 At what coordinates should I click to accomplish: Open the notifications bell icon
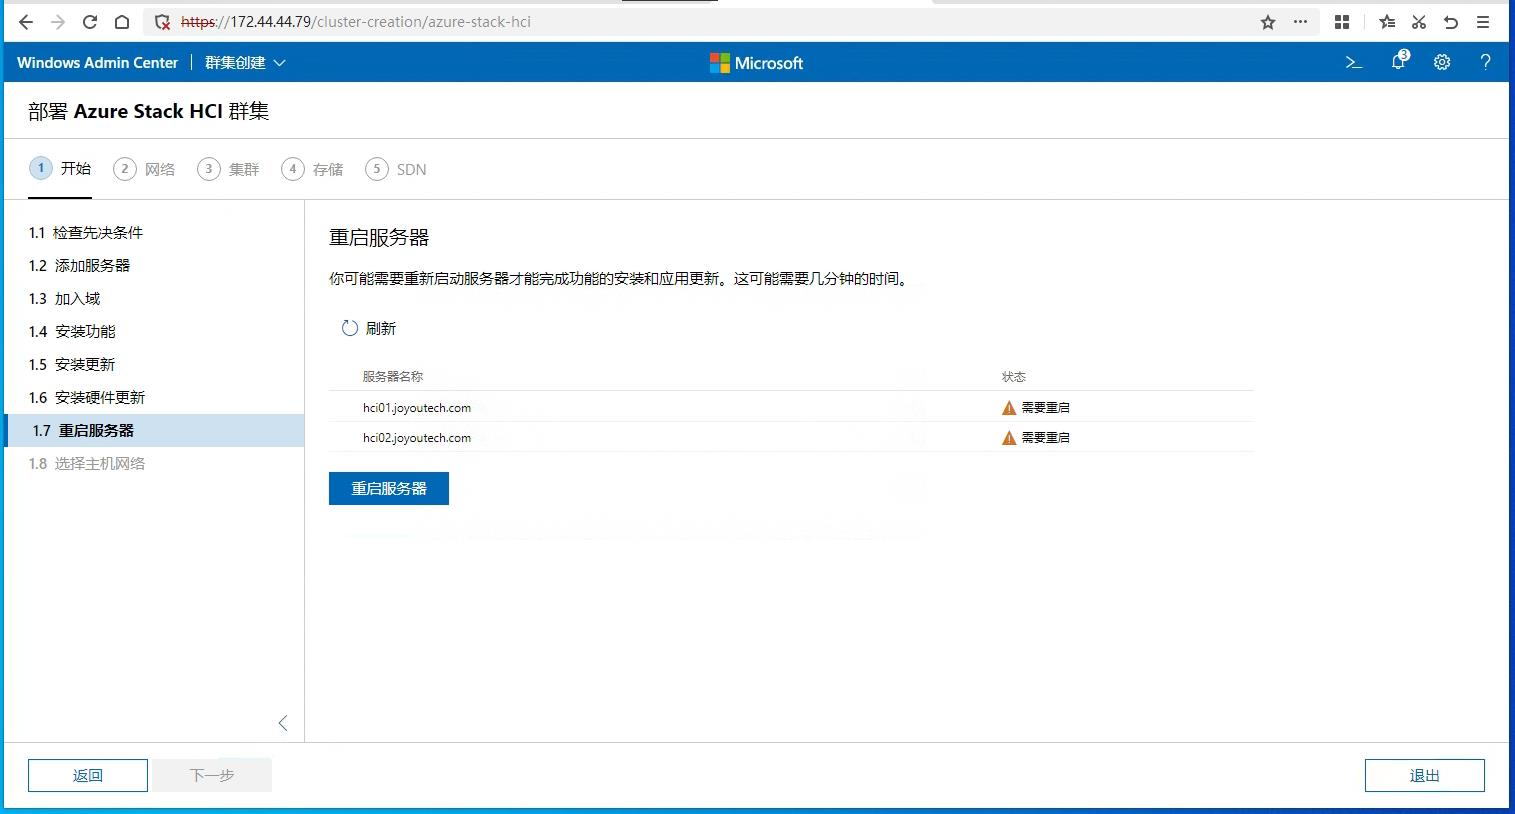[1399, 62]
